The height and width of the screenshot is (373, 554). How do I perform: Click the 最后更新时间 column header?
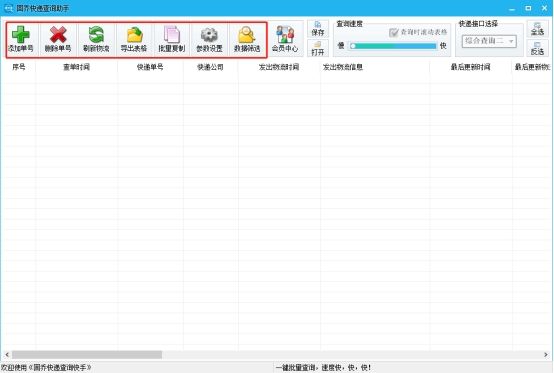[471, 67]
